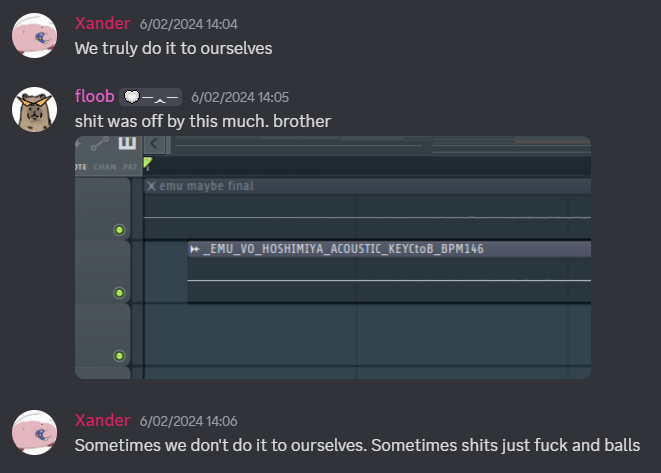Click the piano roll icon in FL Studio
Image resolution: width=661 pixels, height=473 pixels.
(x=127, y=143)
